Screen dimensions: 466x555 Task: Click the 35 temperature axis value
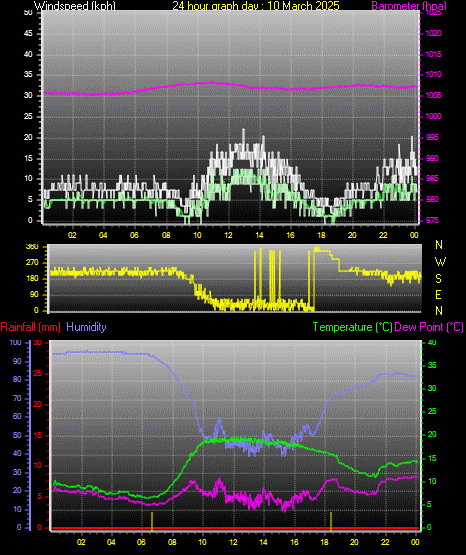click(x=432, y=366)
